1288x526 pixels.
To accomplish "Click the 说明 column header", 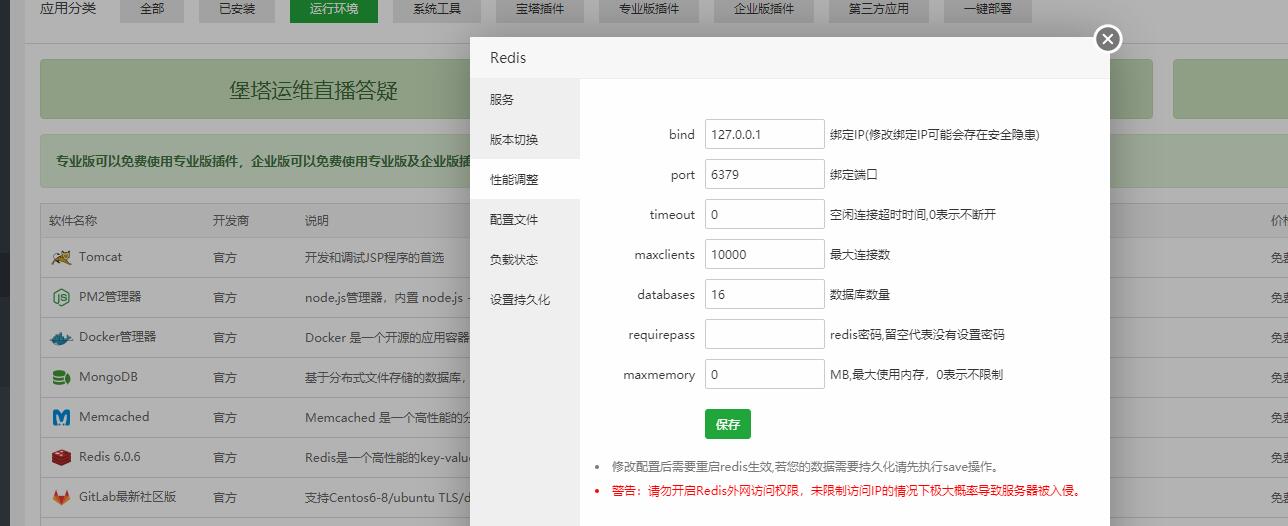I will click(x=317, y=220).
